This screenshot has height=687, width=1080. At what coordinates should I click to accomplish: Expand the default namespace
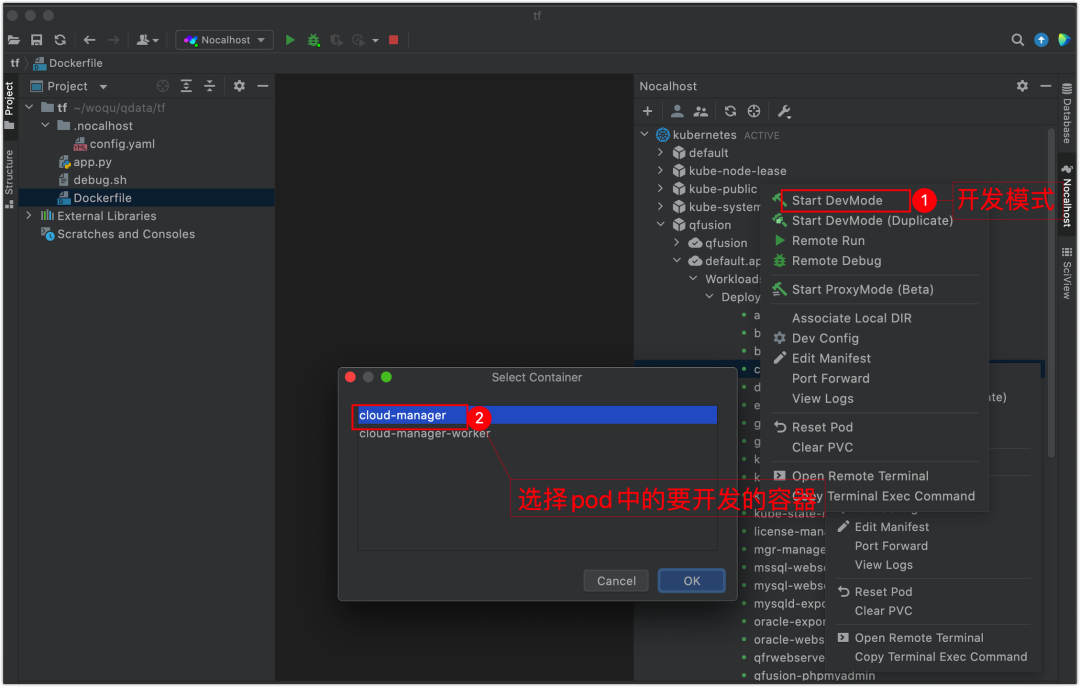point(661,152)
